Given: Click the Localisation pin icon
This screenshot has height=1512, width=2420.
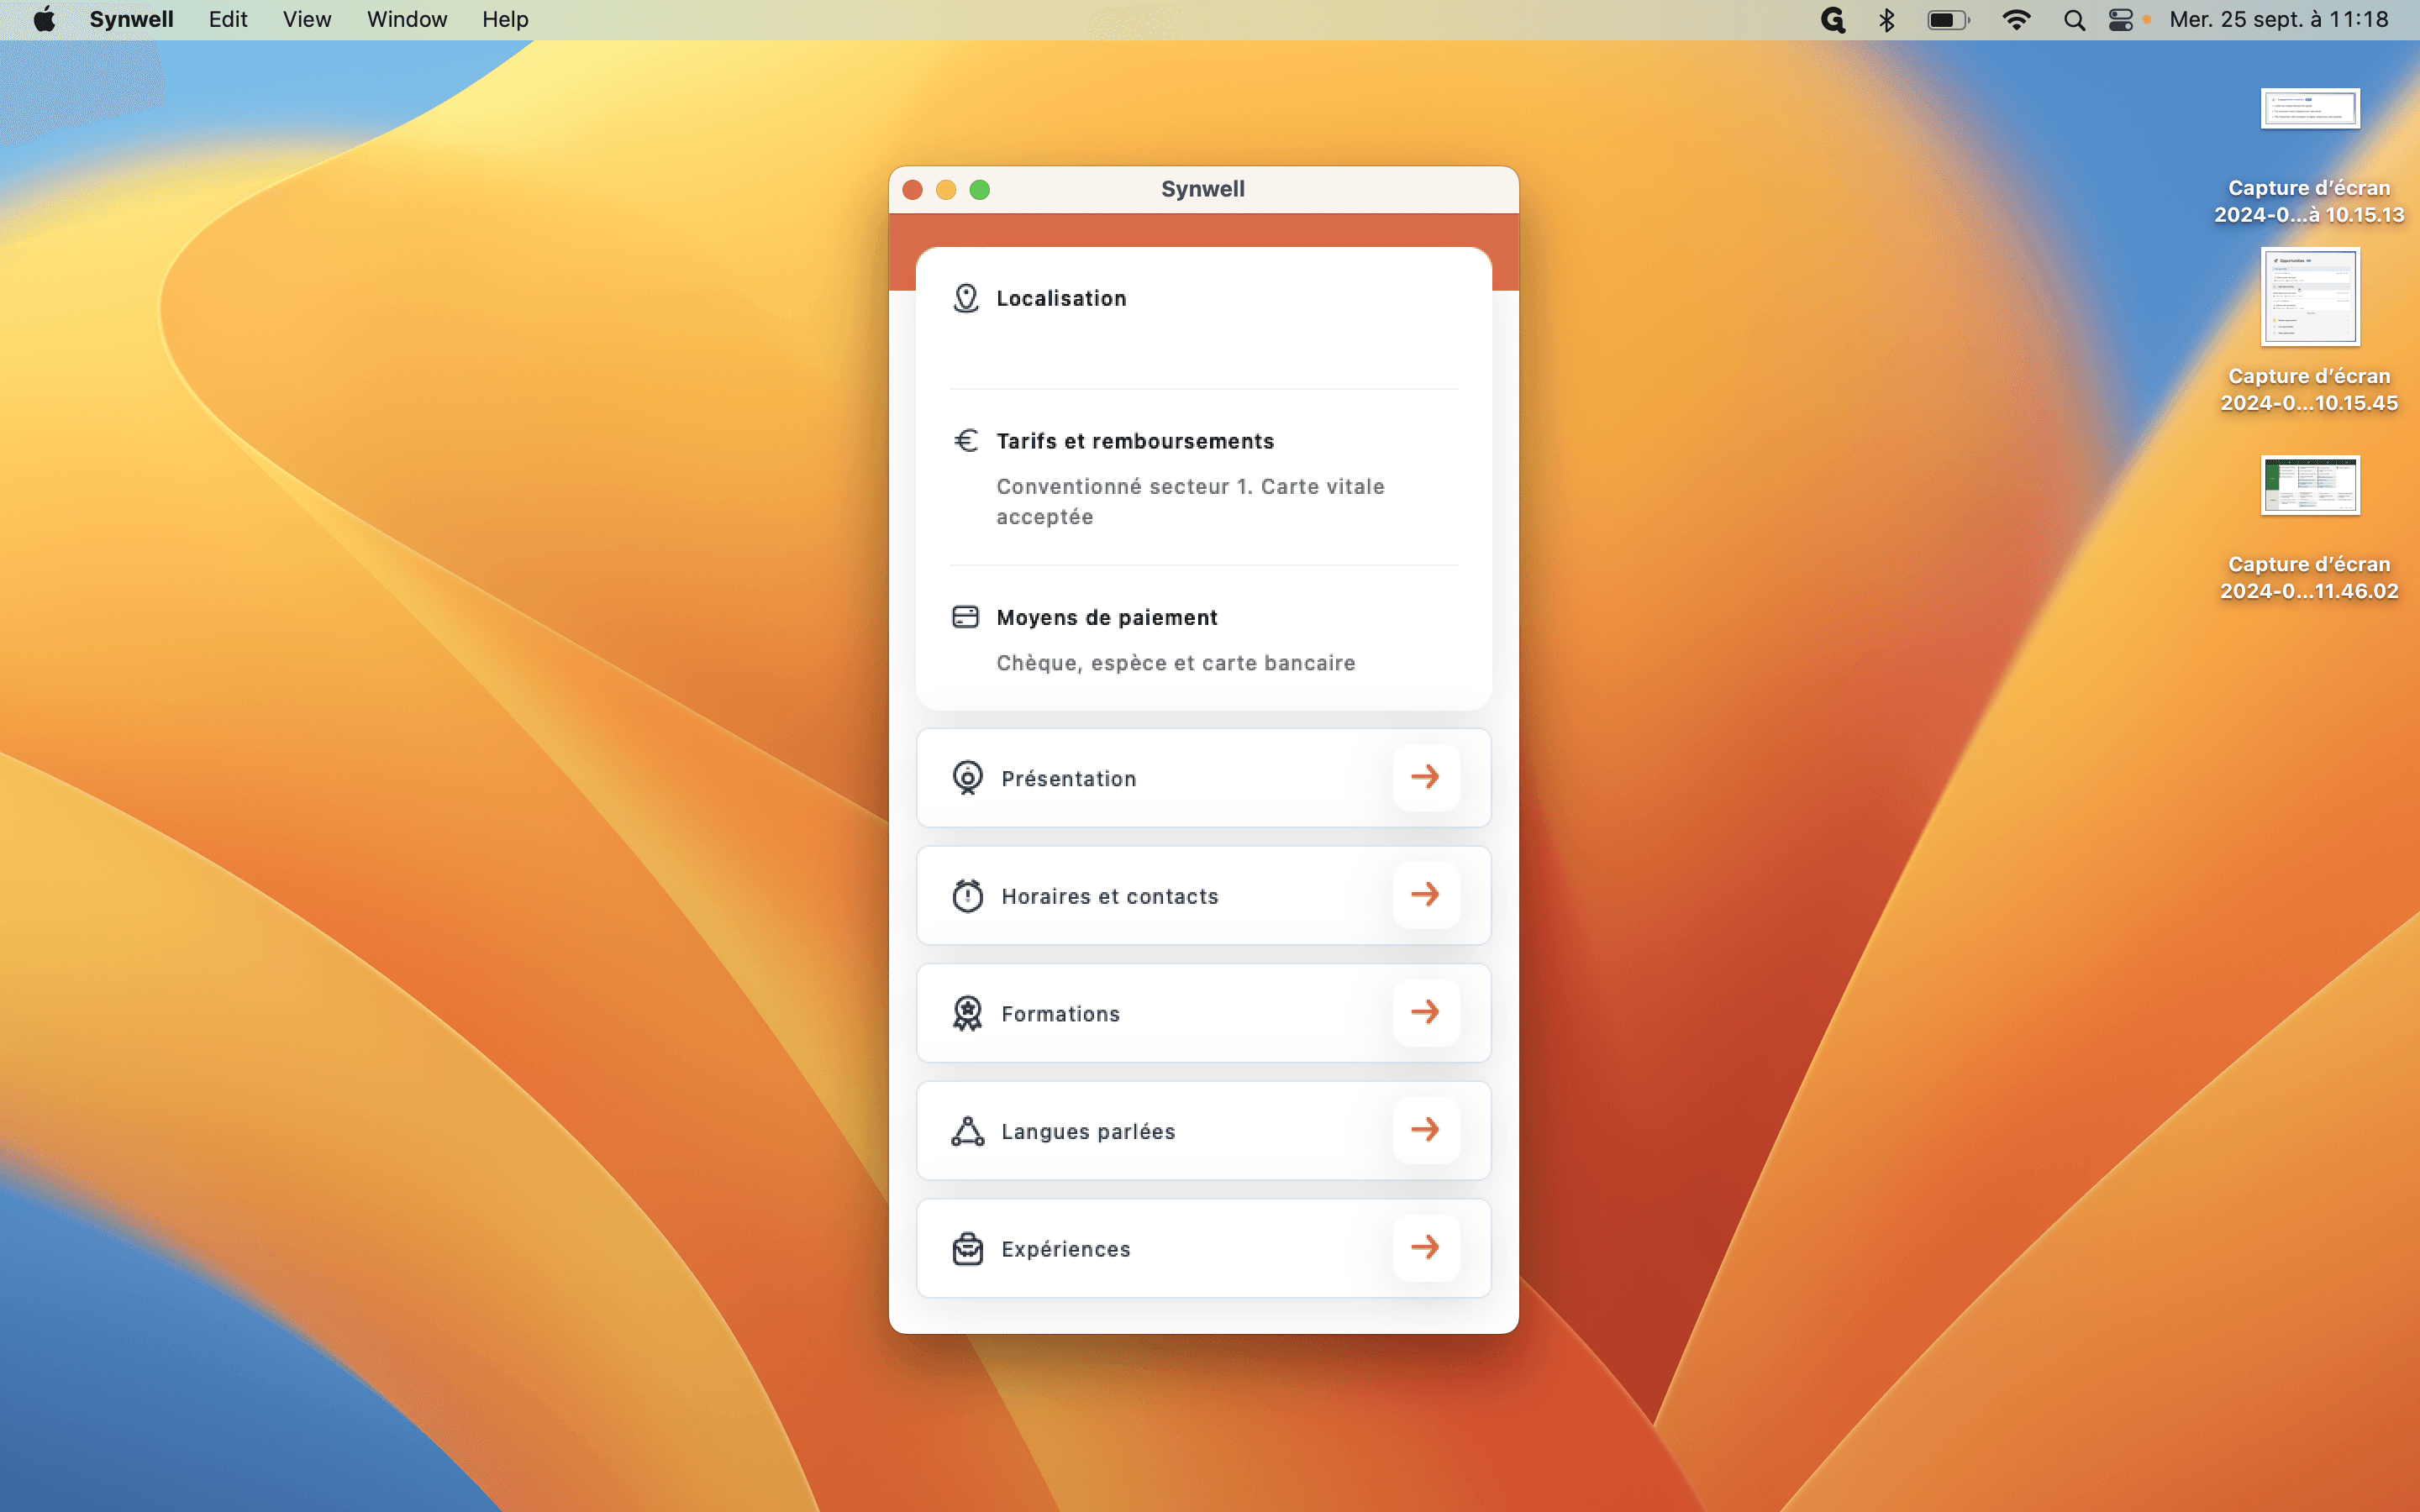Looking at the screenshot, I should point(965,298).
